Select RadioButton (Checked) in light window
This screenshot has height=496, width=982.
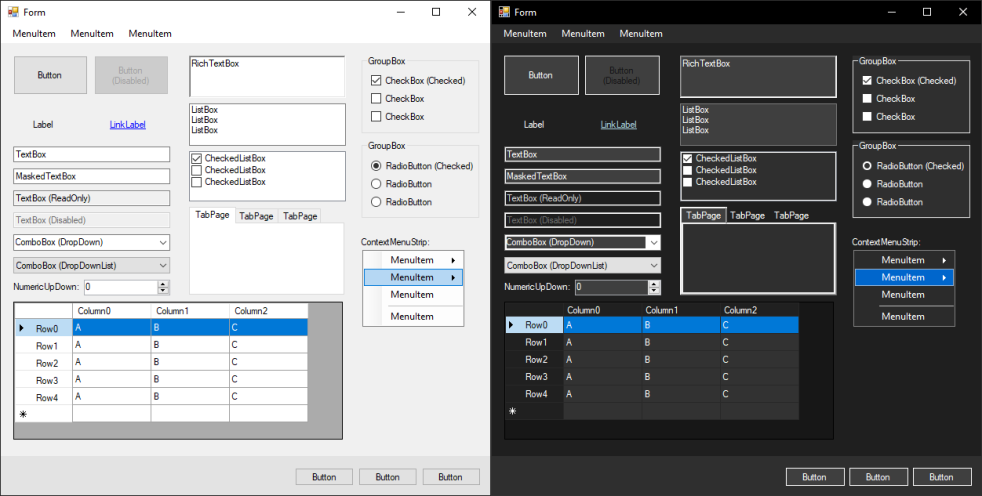pyautogui.click(x=376, y=166)
